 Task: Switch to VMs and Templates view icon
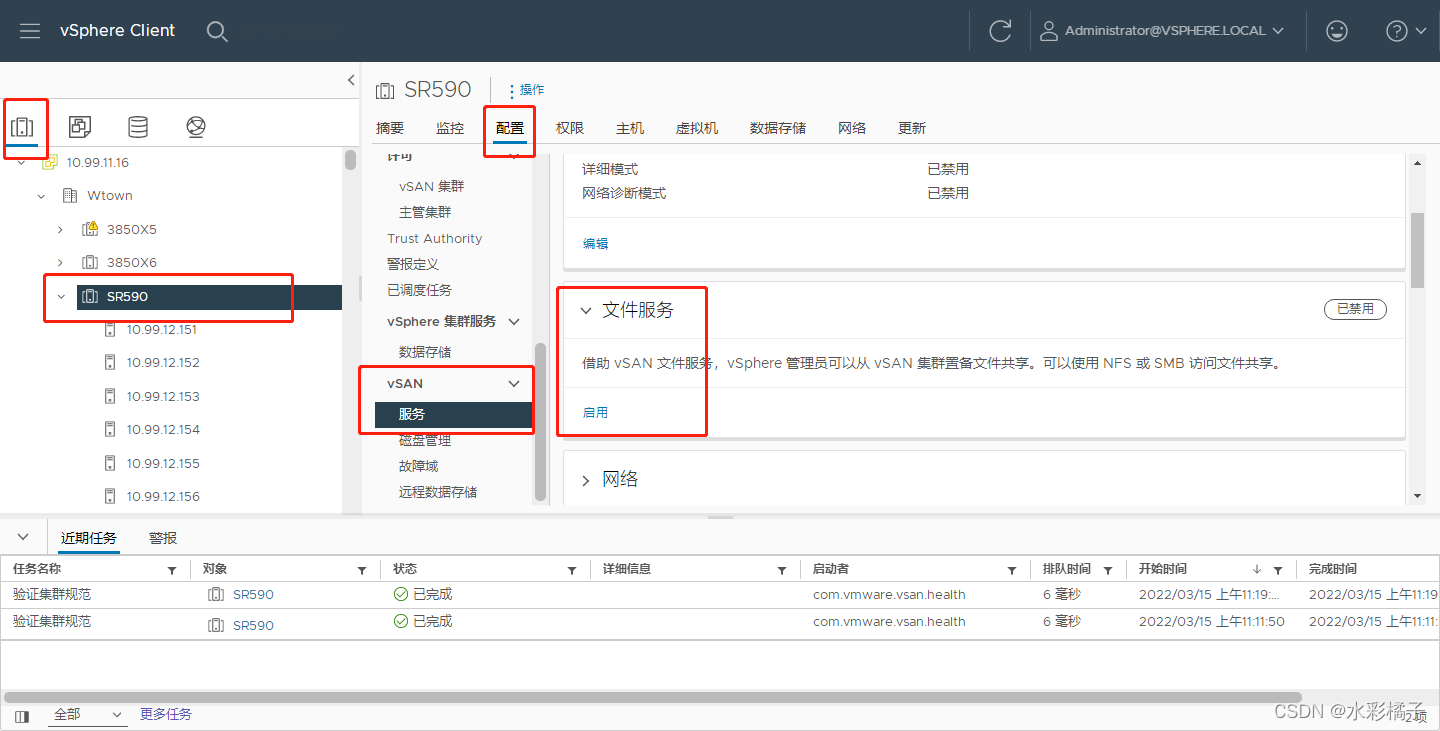[80, 127]
